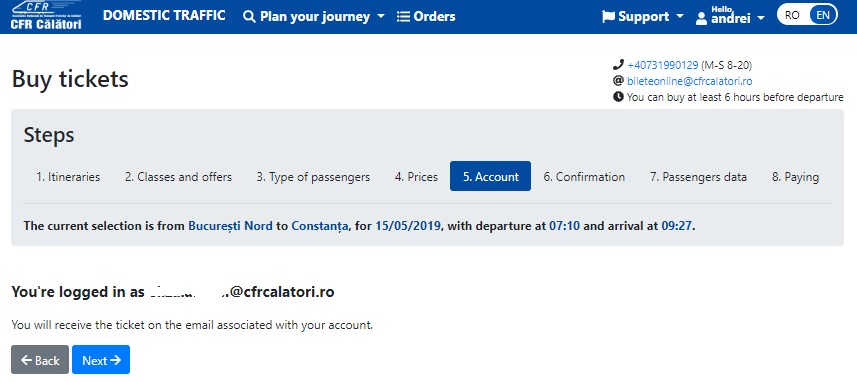The height and width of the screenshot is (382, 857).
Task: Click the phone icon beside the contact number
Action: coord(618,65)
